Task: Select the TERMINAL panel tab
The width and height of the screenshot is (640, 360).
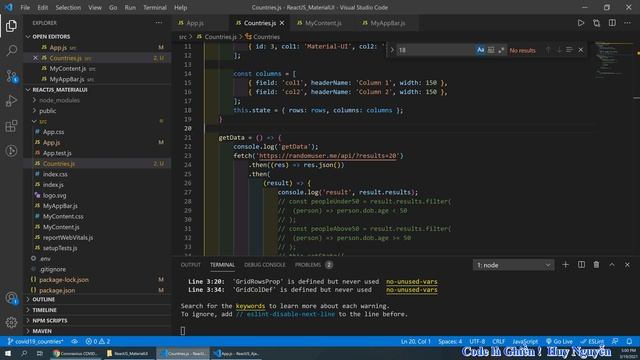Action: 222,265
